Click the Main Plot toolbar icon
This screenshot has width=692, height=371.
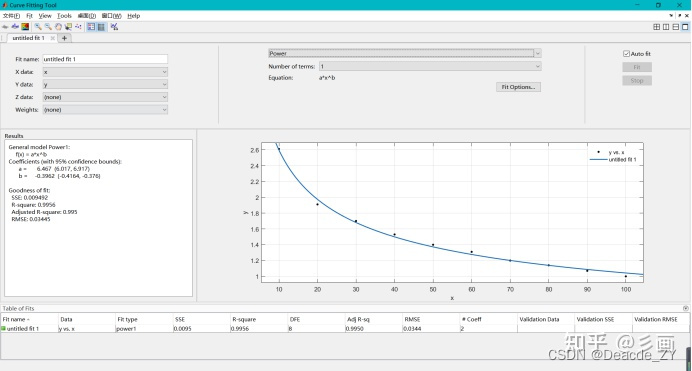pyautogui.click(x=5, y=27)
